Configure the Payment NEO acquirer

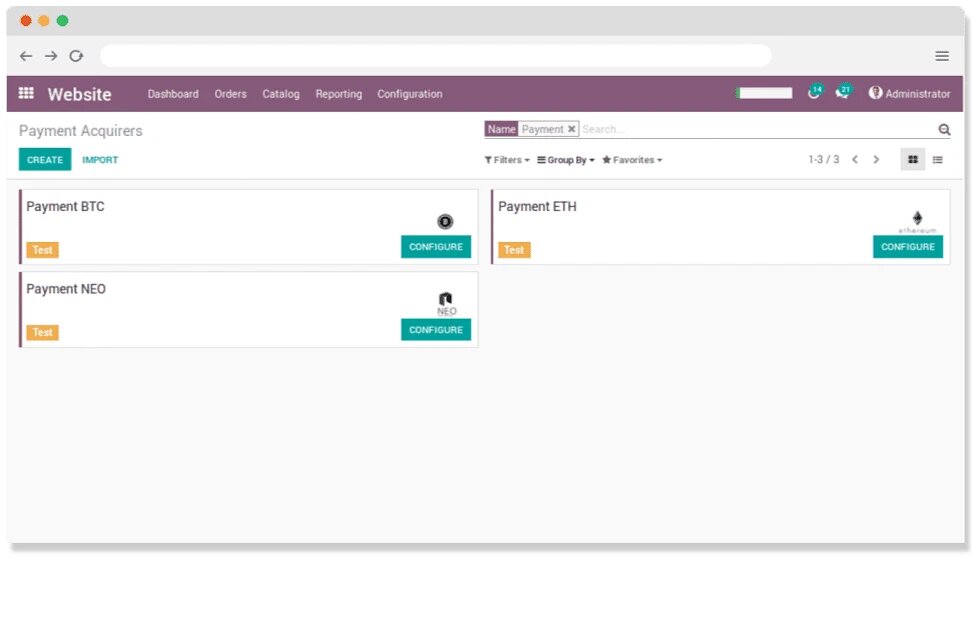click(x=435, y=329)
